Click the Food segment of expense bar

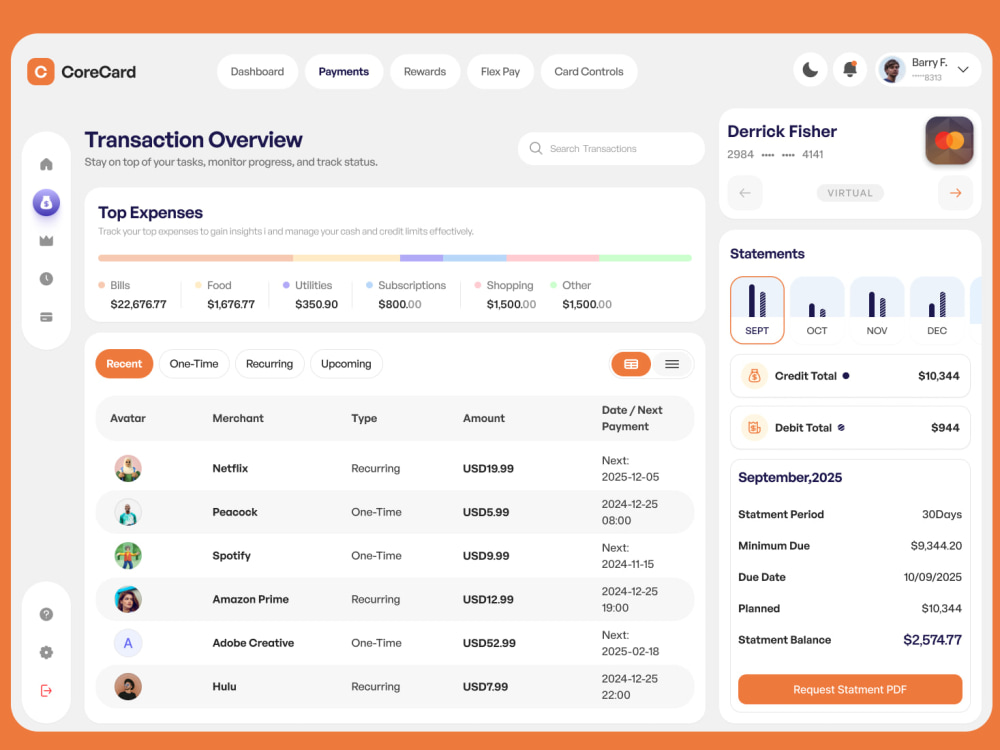point(346,258)
